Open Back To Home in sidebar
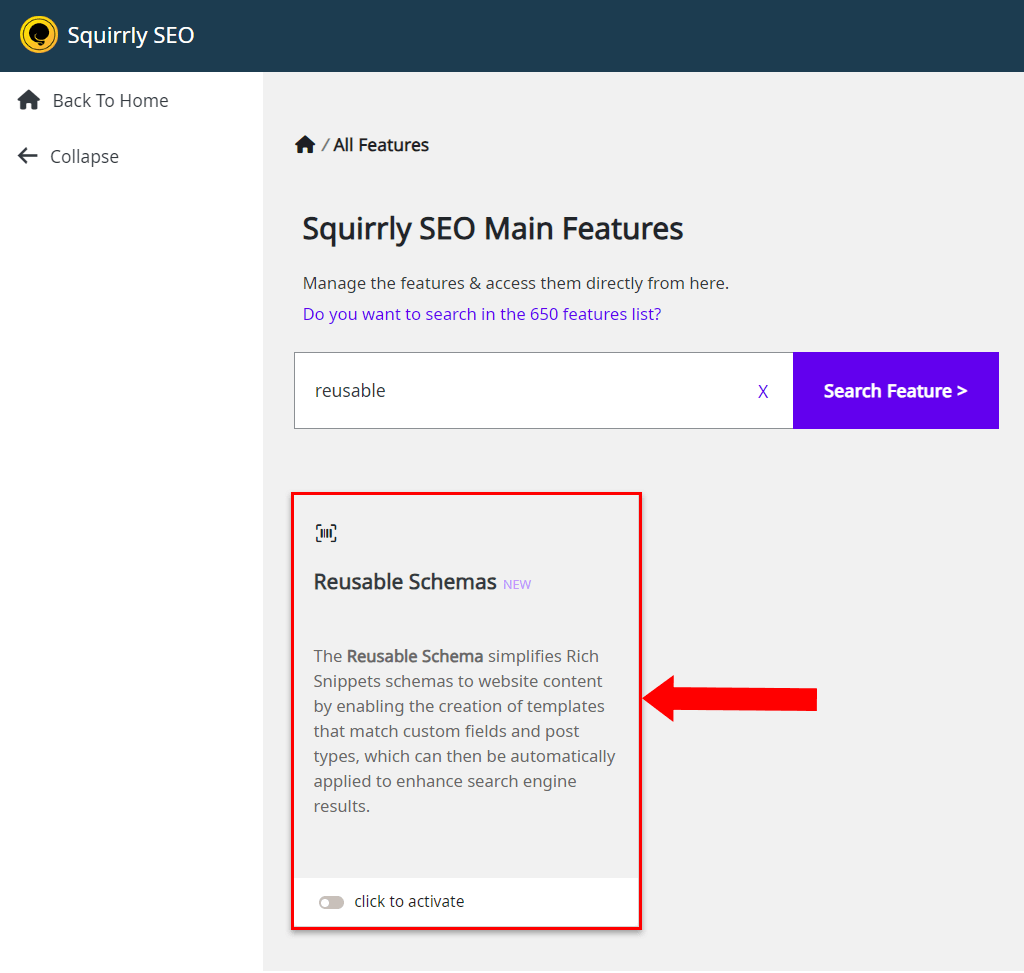 click(93, 101)
